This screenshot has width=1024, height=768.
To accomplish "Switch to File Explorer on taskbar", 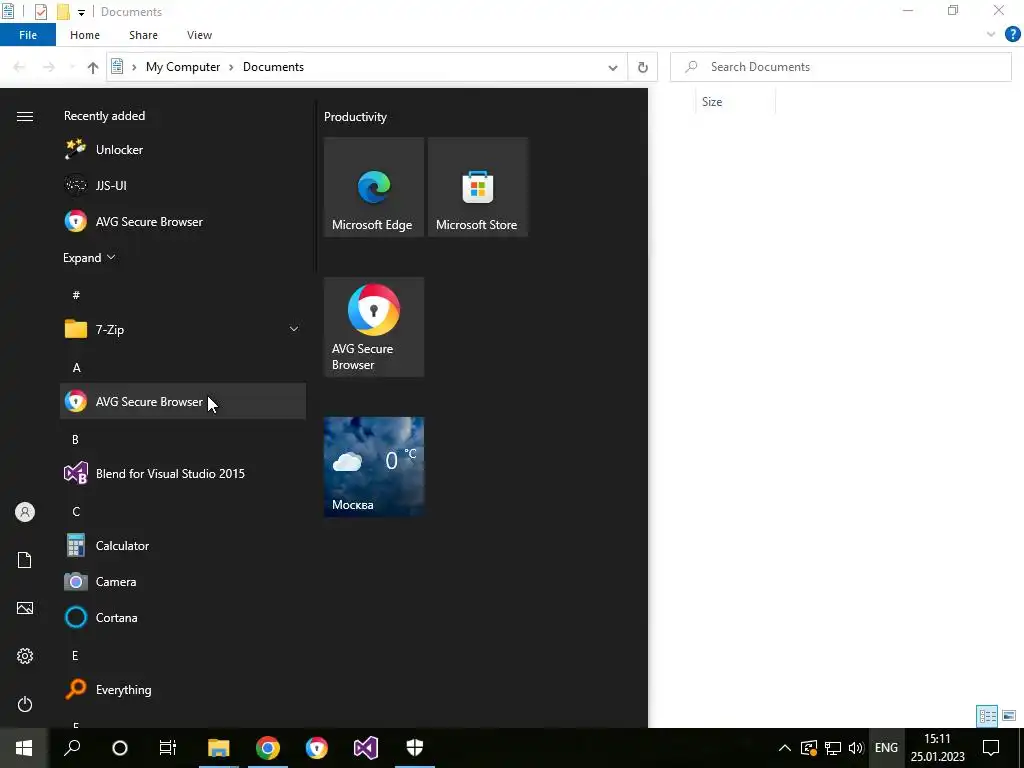I will [219, 748].
